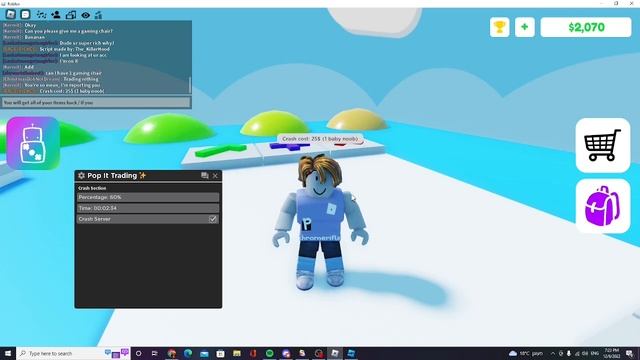Click the microphone icon in system tray
The image size is (640, 360).
click(x=569, y=353)
